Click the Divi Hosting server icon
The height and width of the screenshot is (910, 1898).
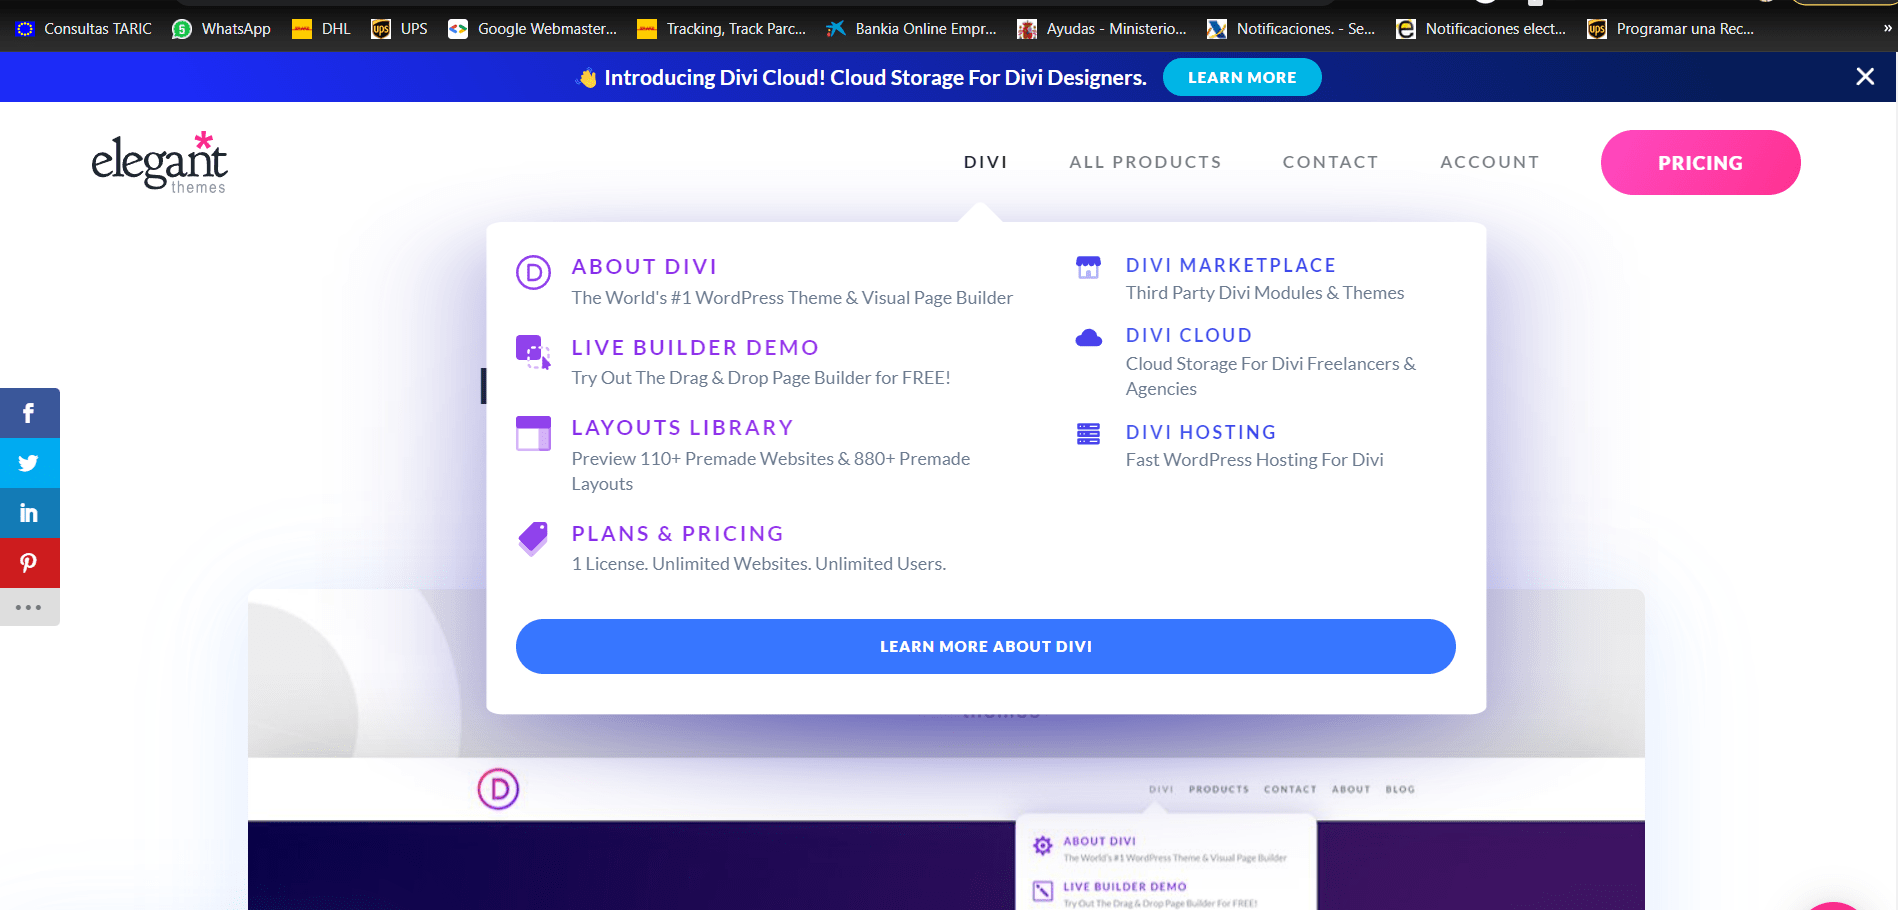pyautogui.click(x=1088, y=434)
